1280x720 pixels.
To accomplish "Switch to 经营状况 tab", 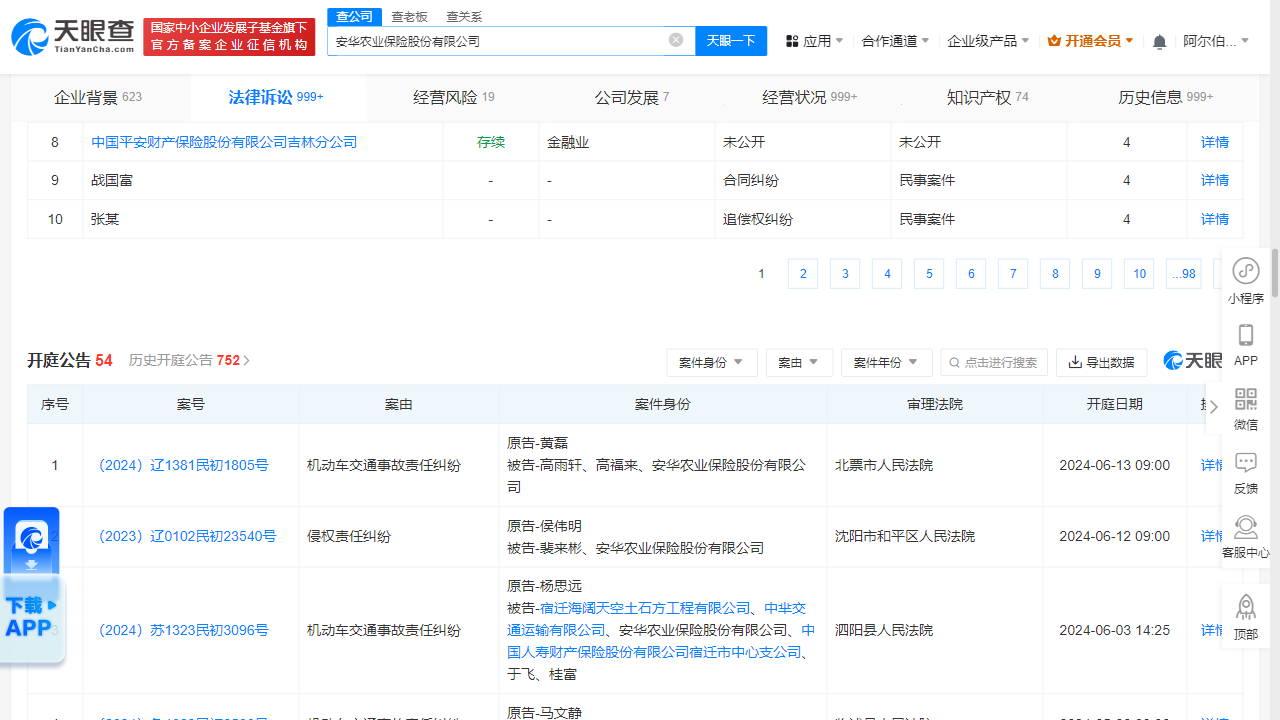I will 810,97.
